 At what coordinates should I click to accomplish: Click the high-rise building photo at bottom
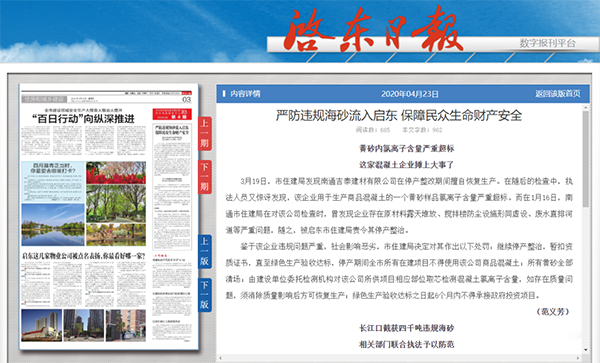[41, 325]
